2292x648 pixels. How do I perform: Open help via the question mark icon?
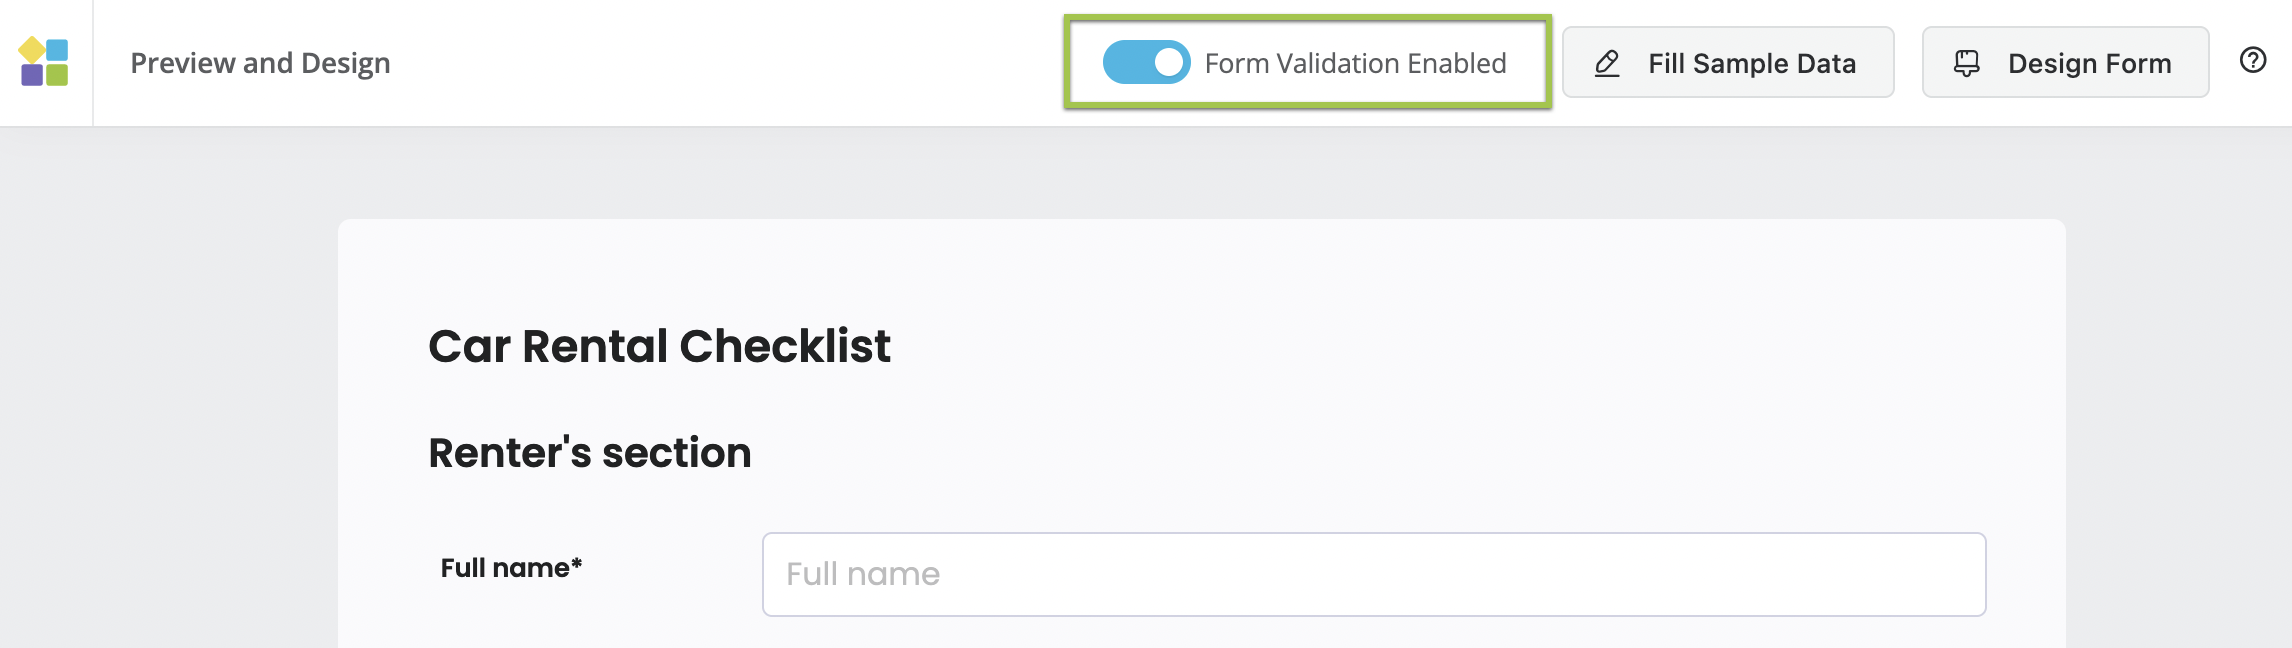(x=2252, y=61)
